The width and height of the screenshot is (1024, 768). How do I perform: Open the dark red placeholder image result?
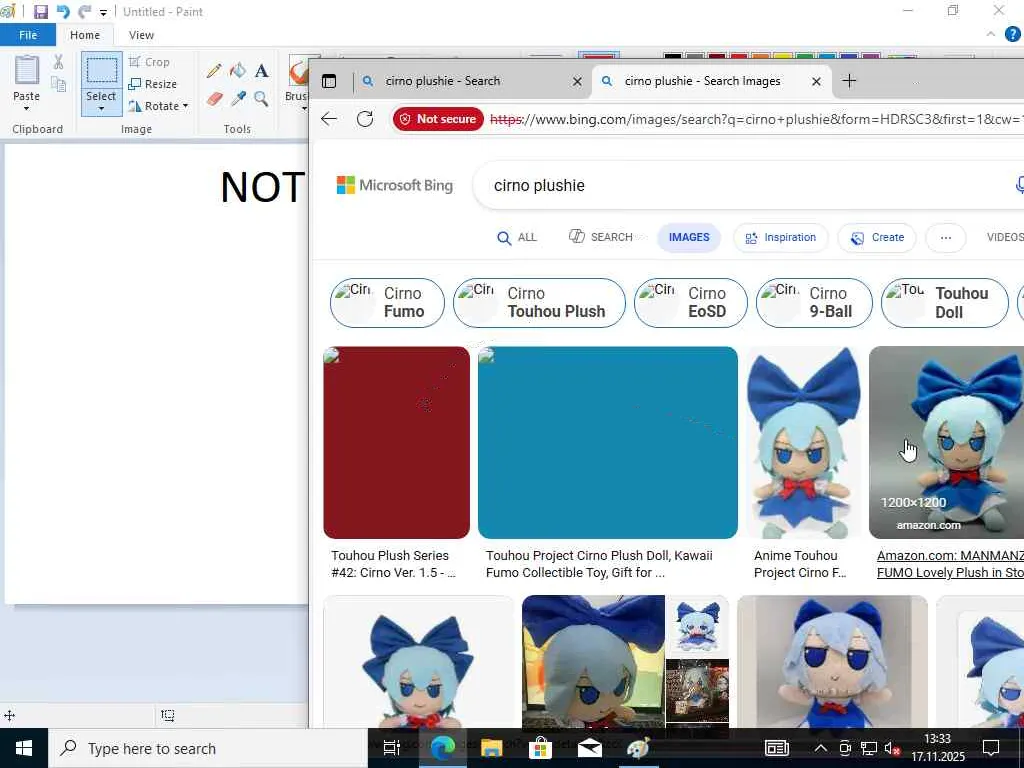tap(396, 442)
